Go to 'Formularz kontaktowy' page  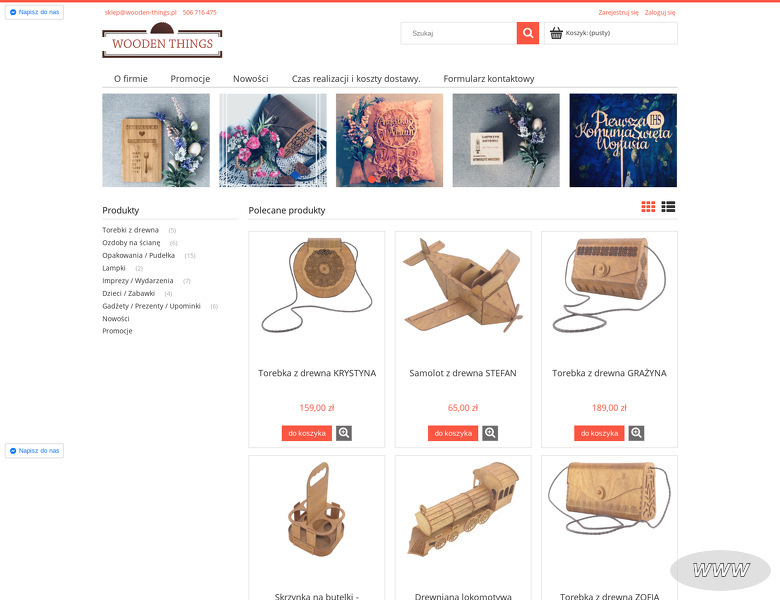488,79
